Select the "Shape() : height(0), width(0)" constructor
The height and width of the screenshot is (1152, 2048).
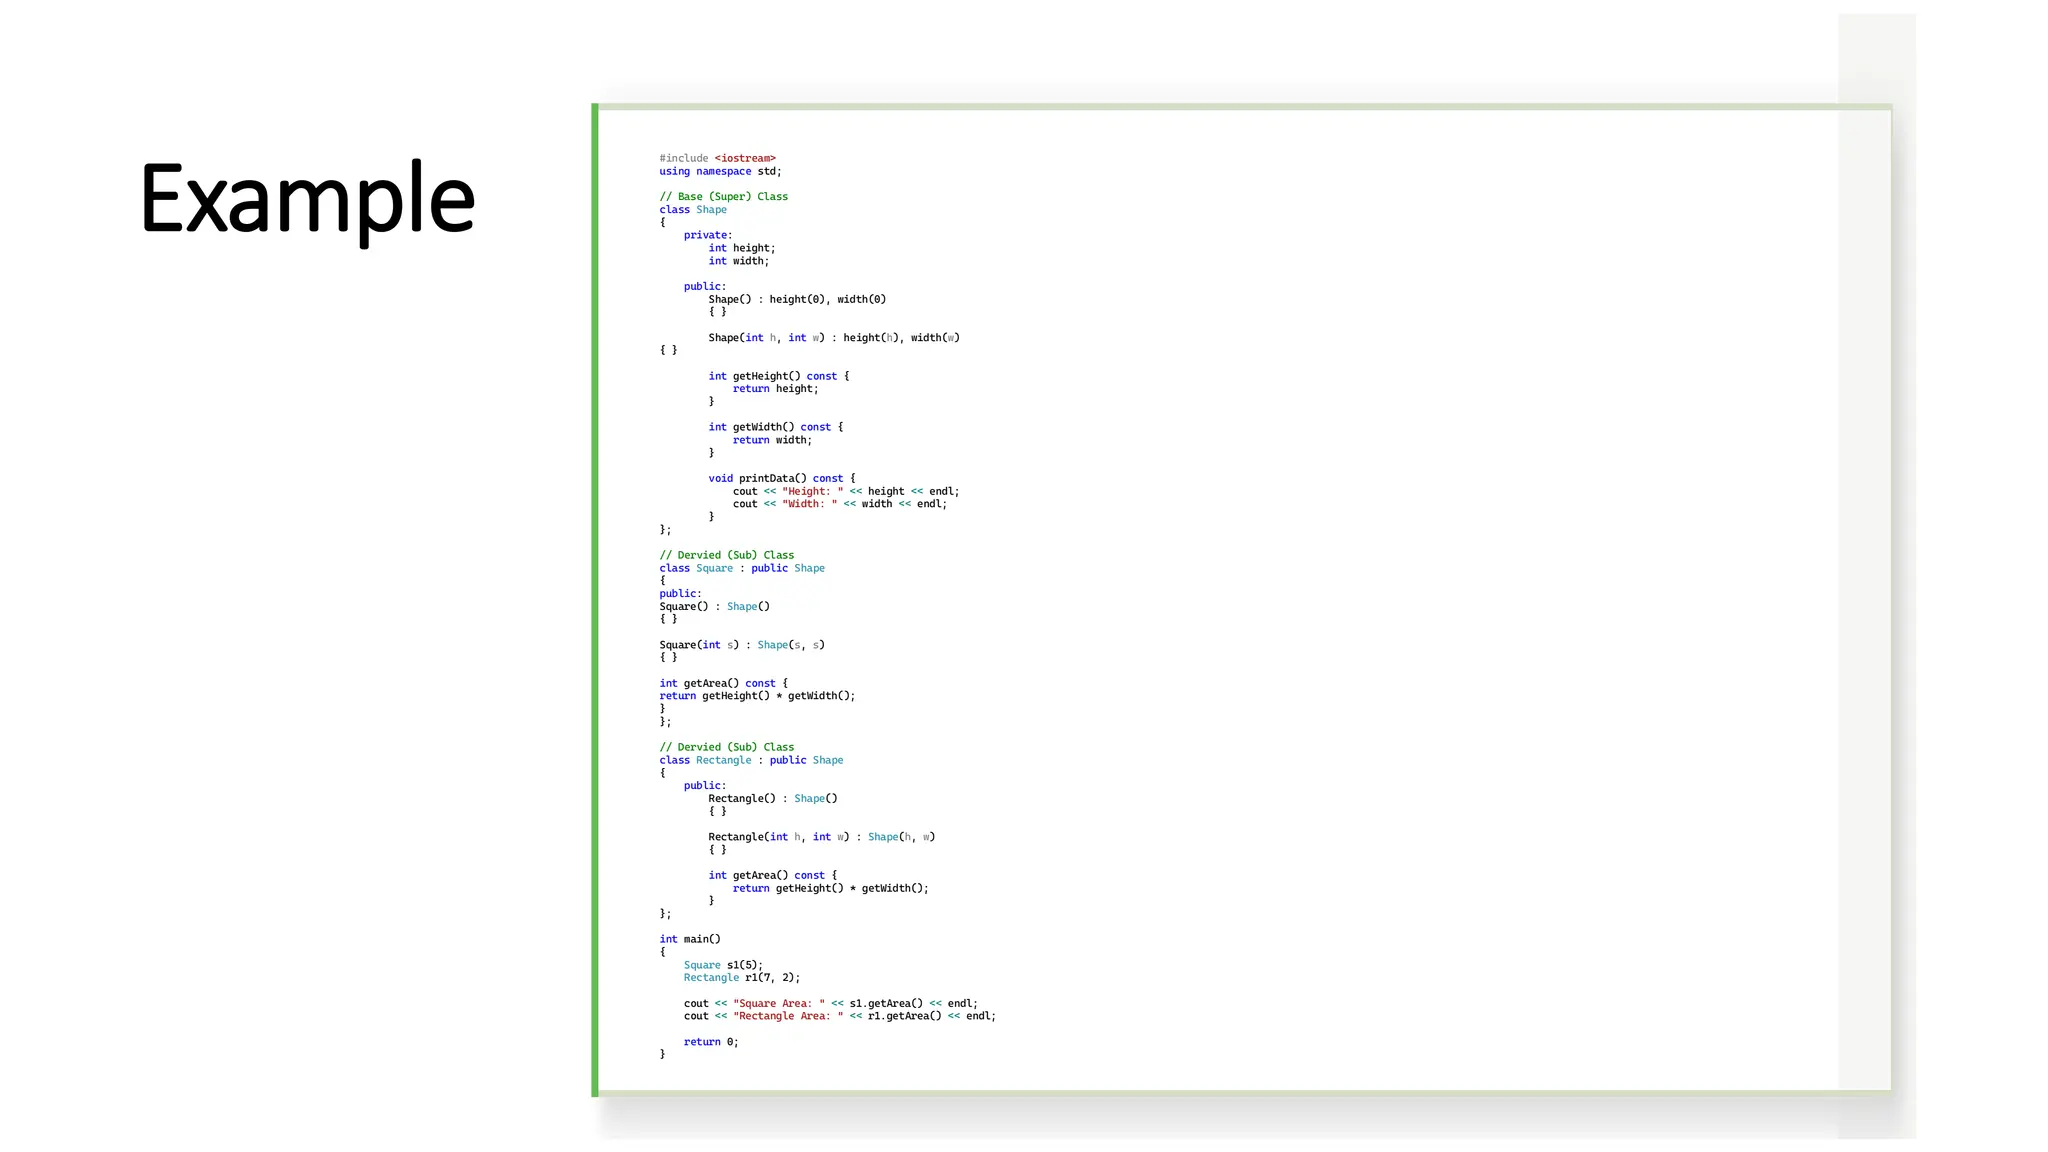(x=797, y=299)
